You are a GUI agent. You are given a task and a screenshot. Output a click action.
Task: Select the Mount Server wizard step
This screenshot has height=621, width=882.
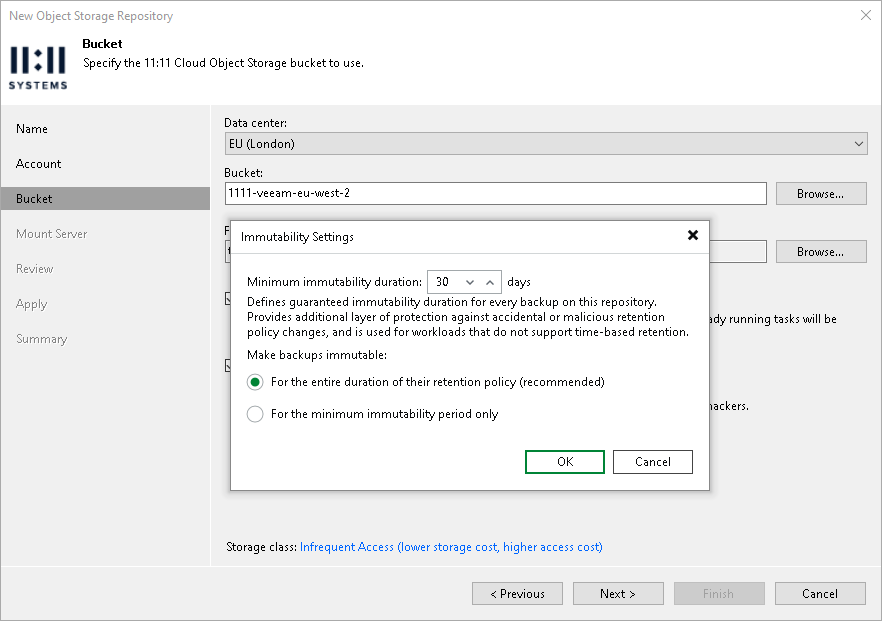pos(52,233)
